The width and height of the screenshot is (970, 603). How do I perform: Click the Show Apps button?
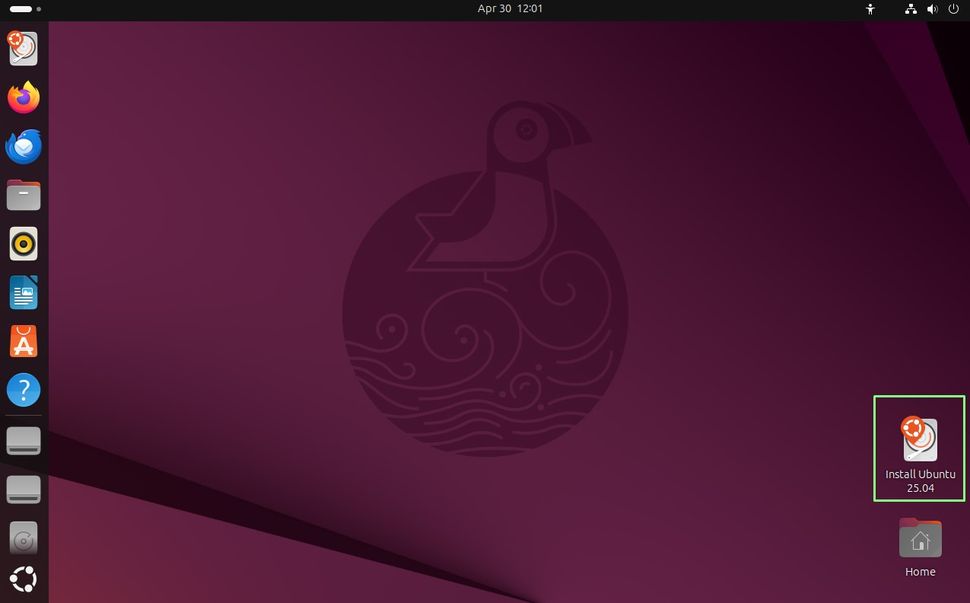pyautogui.click(x=23, y=579)
